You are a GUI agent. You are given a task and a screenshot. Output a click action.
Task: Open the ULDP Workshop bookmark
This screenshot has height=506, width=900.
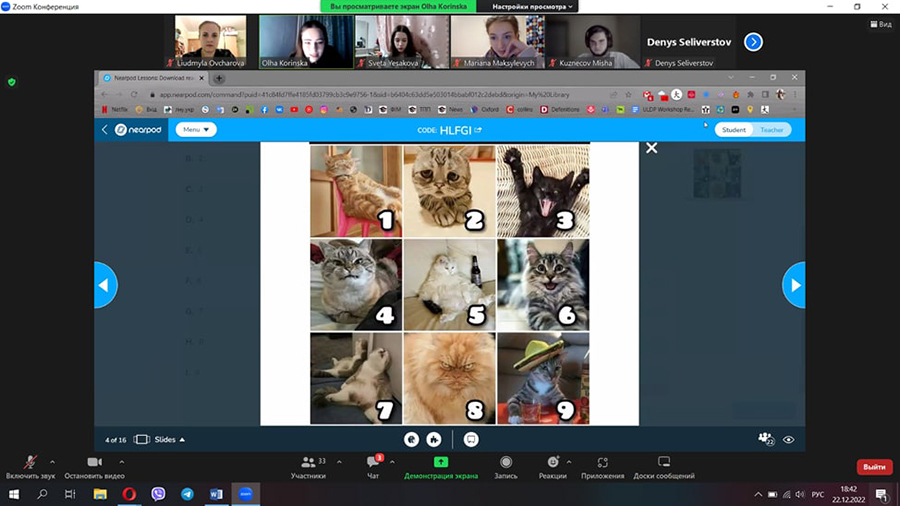click(x=663, y=109)
